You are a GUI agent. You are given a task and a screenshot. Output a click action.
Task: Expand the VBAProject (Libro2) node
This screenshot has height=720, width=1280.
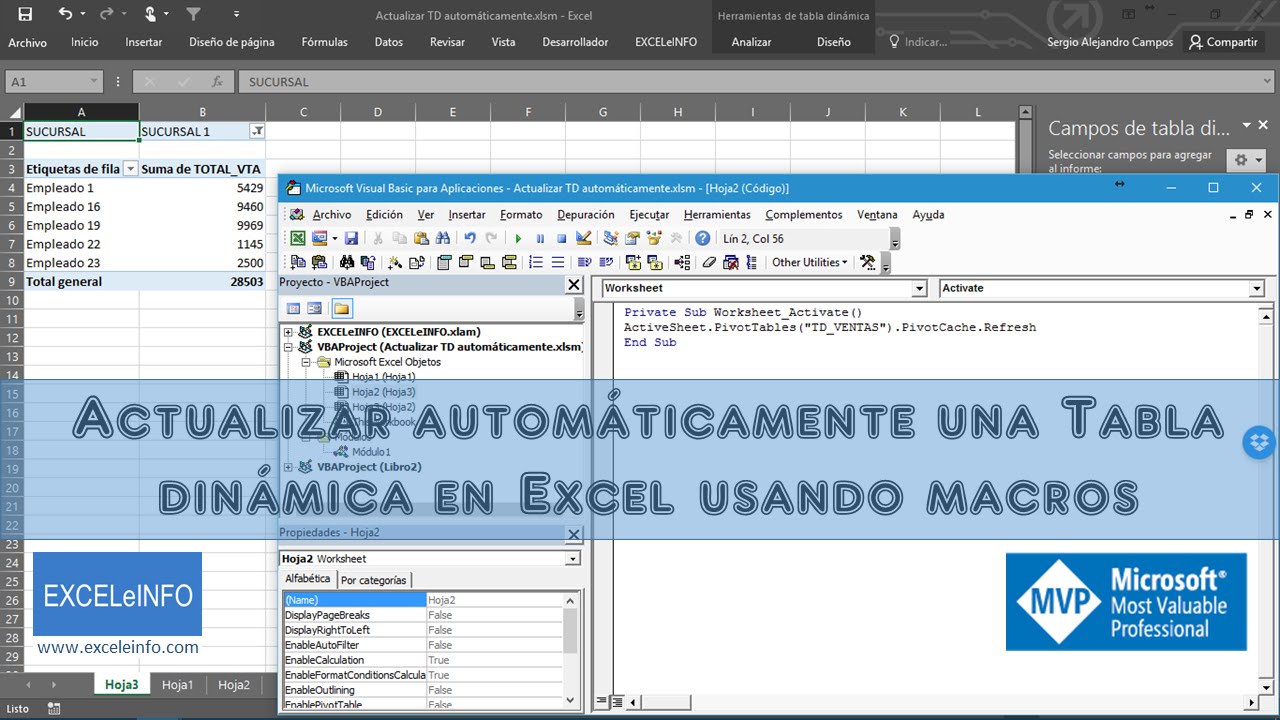(x=289, y=467)
